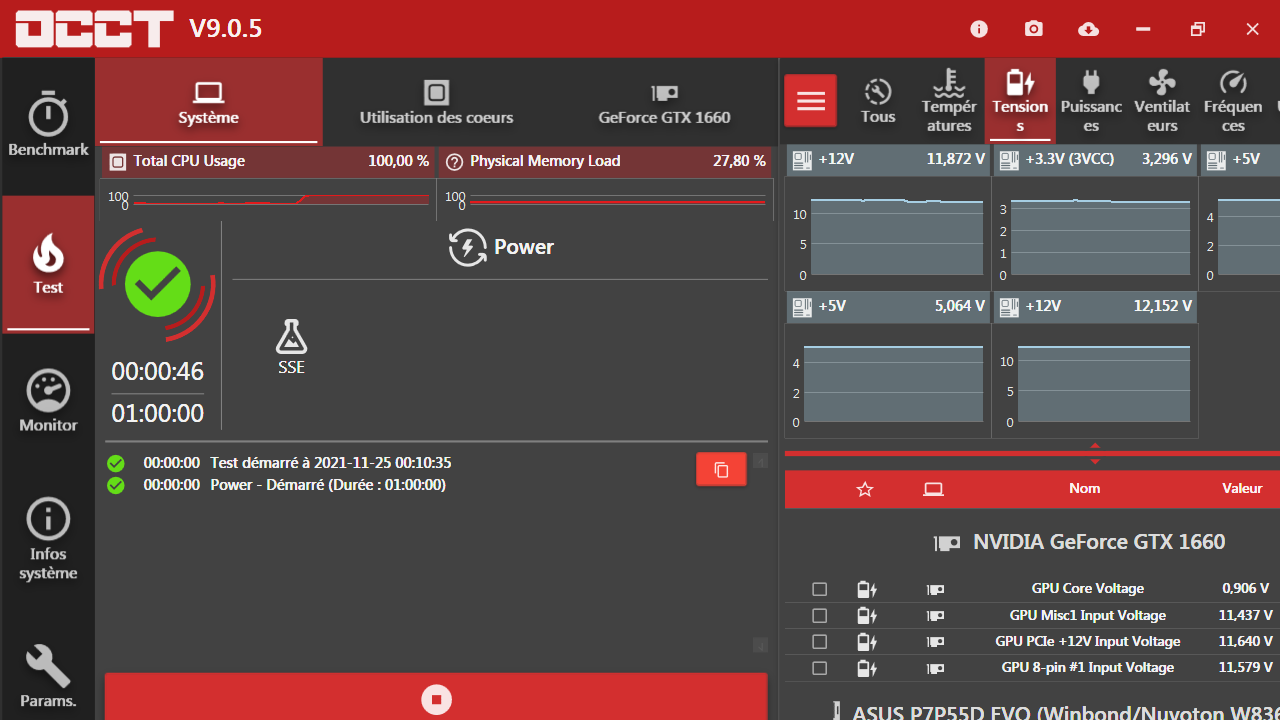1280x720 pixels.
Task: Select the log entry 'Test démarré à 2021-11-25 00:10:35'
Action: [331, 463]
